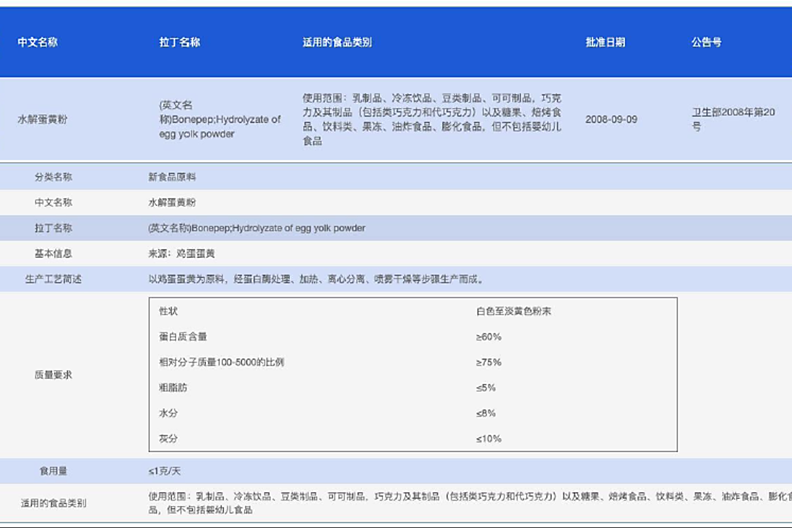
Task: Click the approval date 2008-09-09
Action: click(x=611, y=119)
